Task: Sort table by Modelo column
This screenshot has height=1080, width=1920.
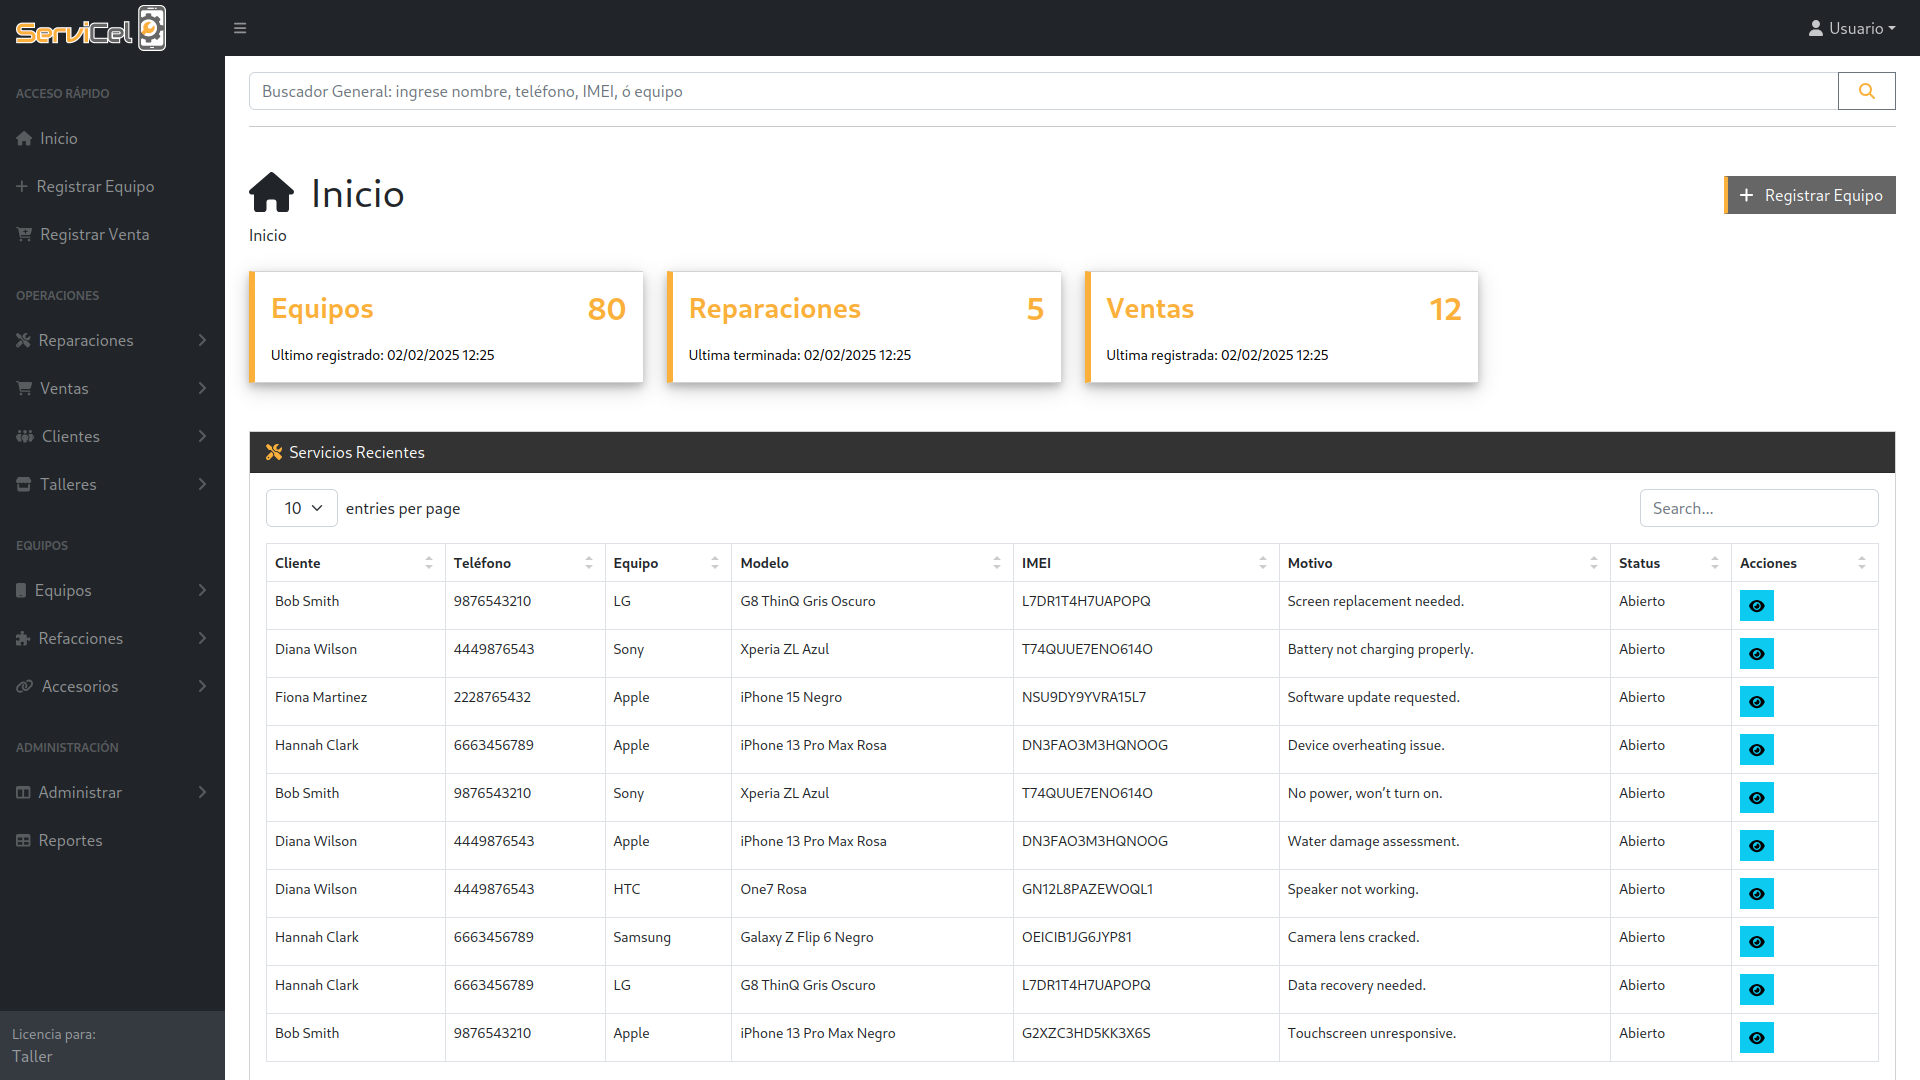Action: click(x=872, y=563)
